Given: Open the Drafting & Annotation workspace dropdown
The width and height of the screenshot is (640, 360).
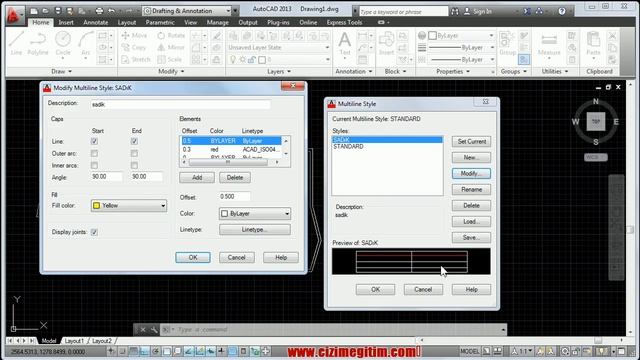Looking at the screenshot, I should [x=187, y=11].
